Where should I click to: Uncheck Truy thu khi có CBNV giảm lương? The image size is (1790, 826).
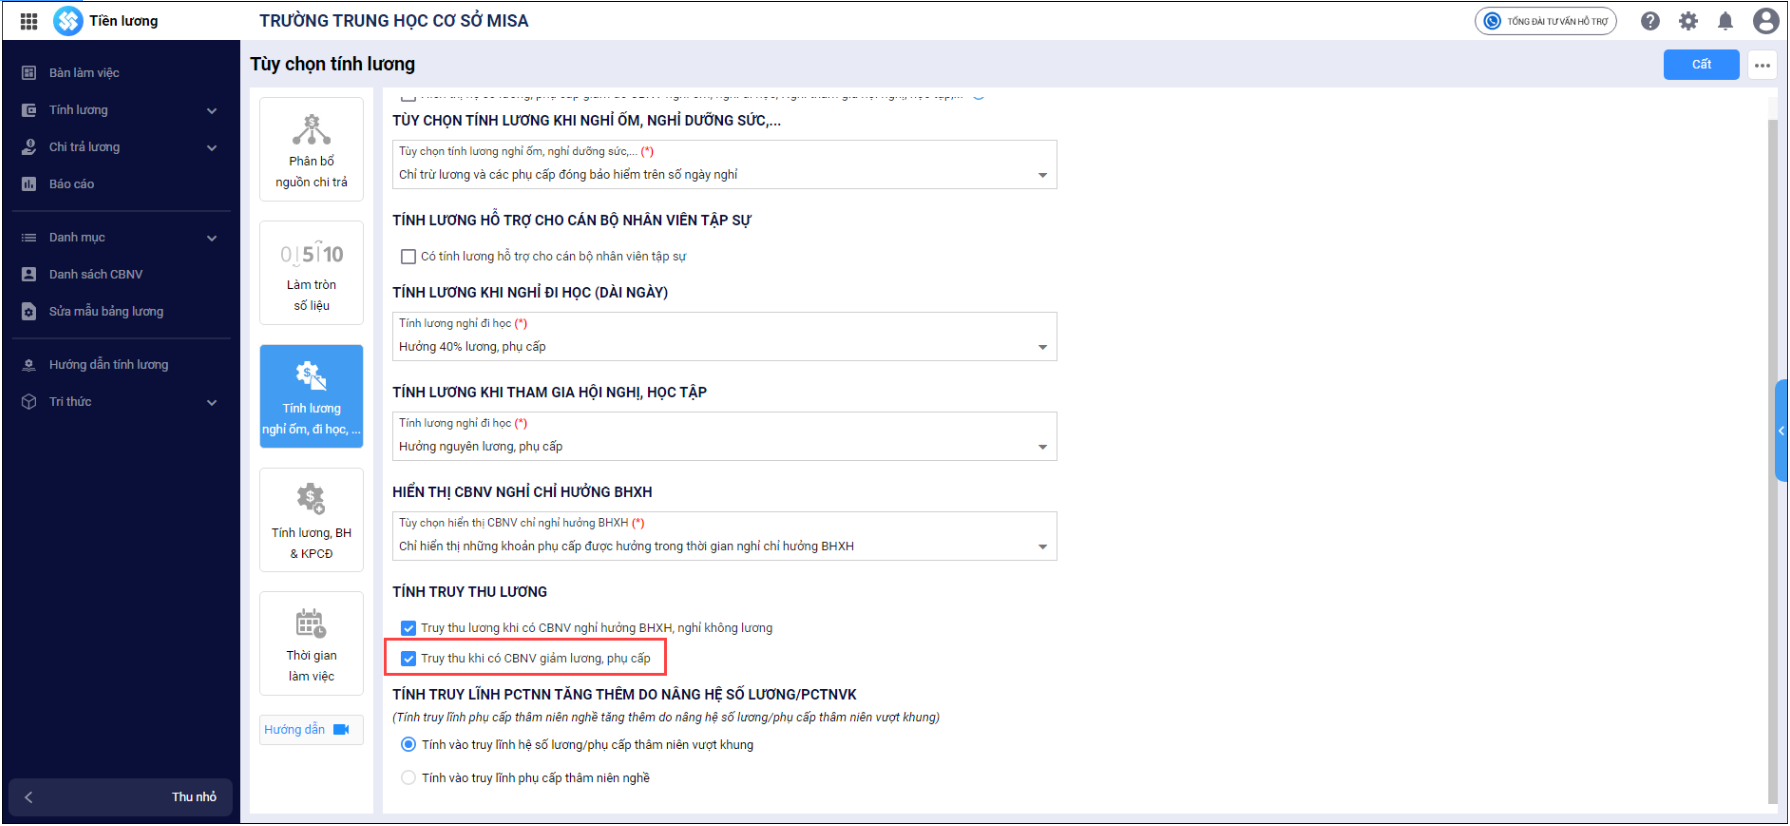tap(408, 659)
